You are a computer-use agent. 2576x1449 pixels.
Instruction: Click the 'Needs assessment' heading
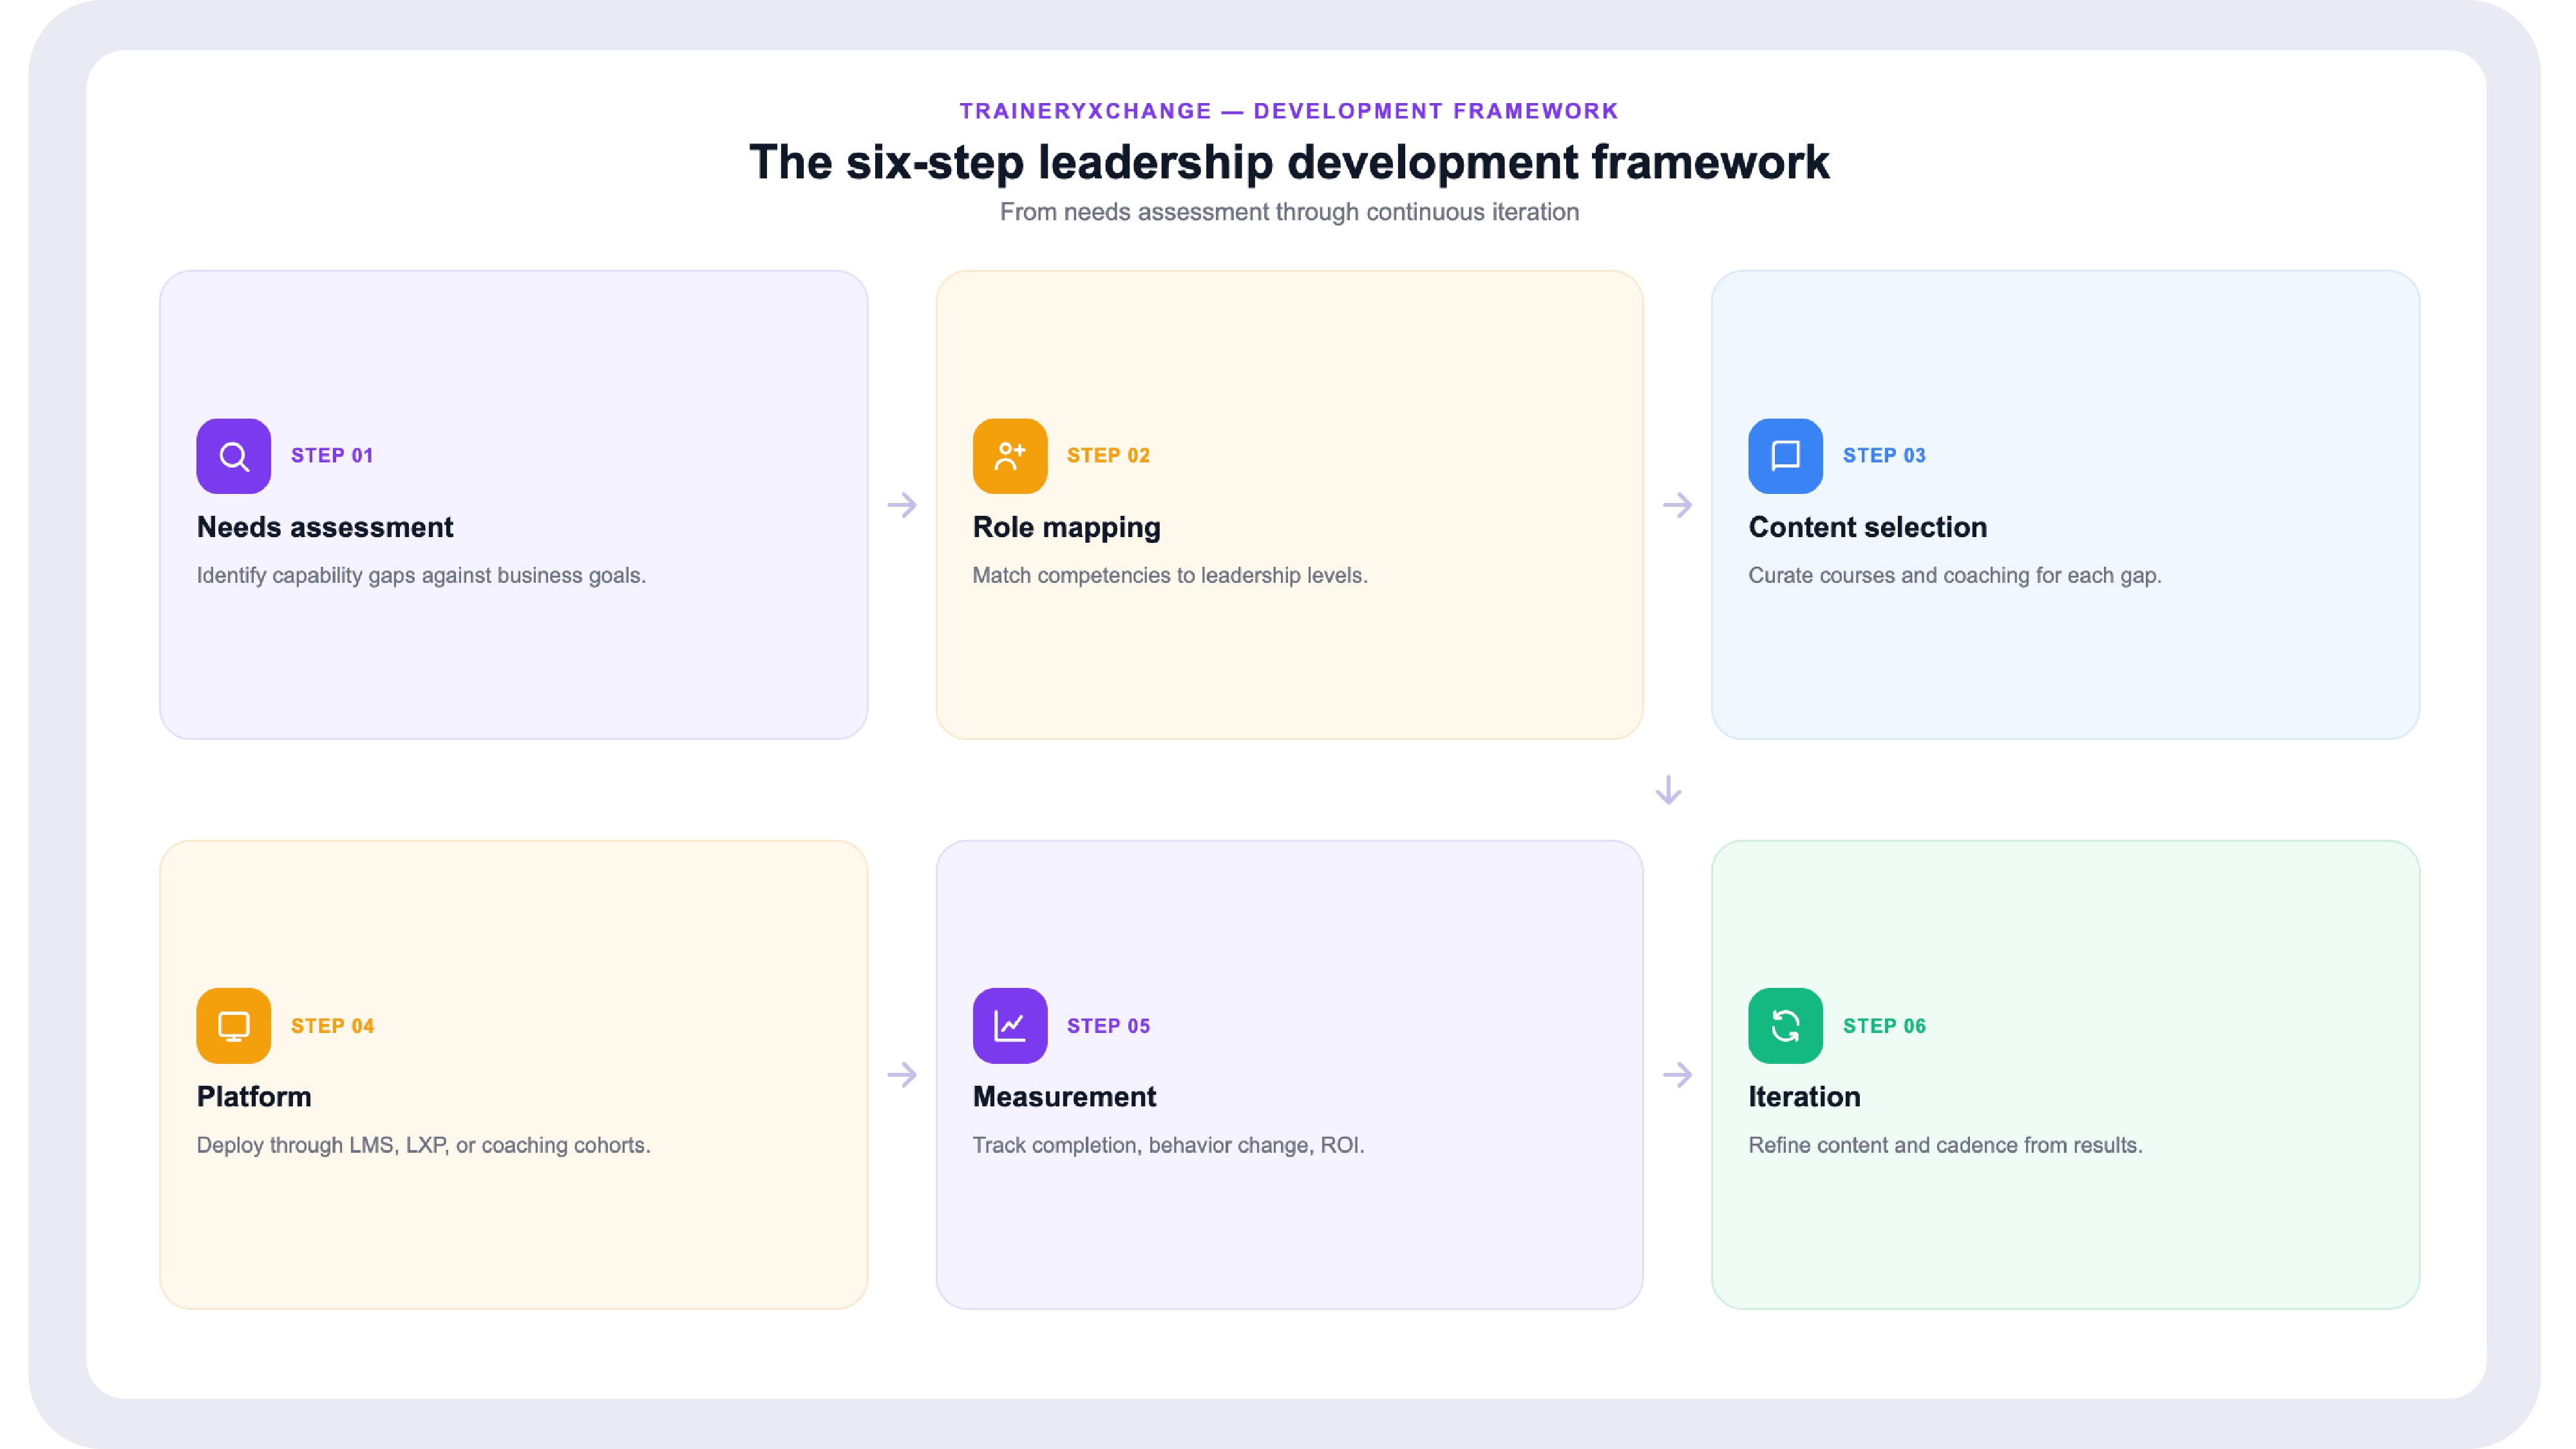325,527
